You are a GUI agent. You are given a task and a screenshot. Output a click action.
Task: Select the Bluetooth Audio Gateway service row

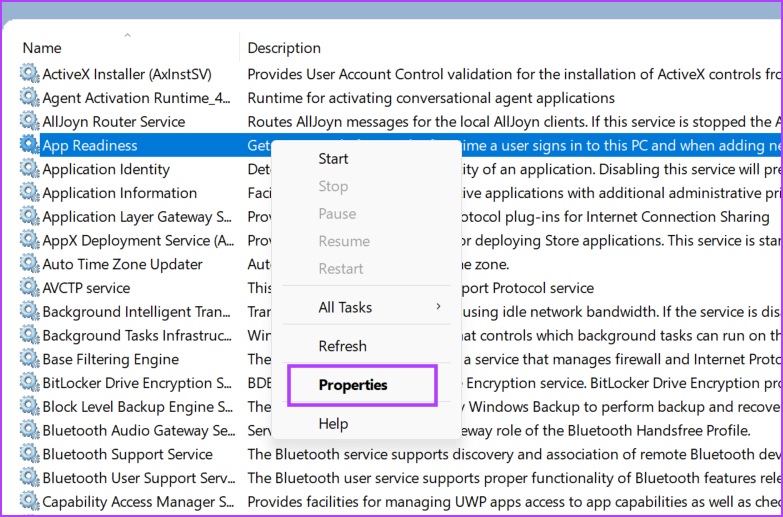tap(139, 431)
